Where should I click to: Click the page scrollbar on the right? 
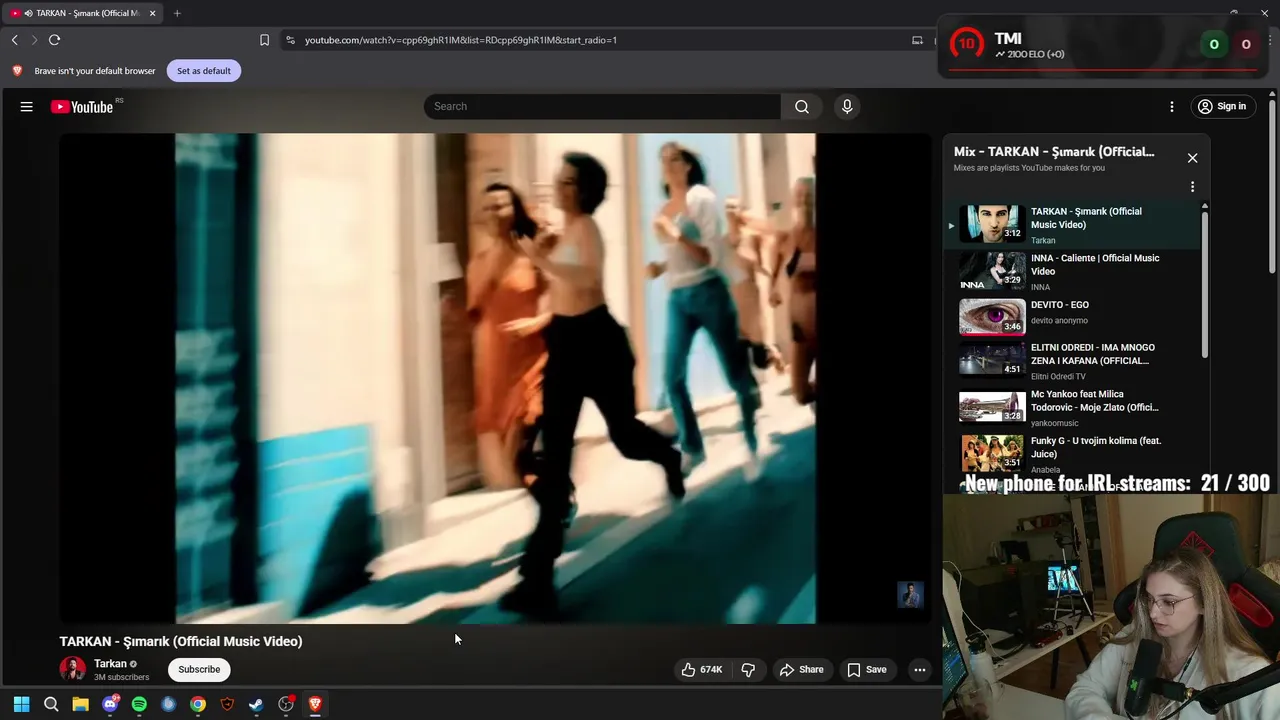click(x=1272, y=185)
